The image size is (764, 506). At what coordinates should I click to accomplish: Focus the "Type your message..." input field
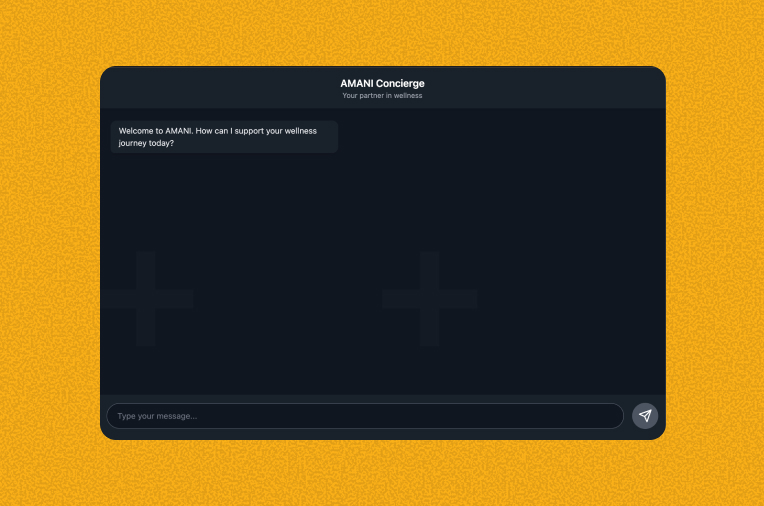point(364,416)
